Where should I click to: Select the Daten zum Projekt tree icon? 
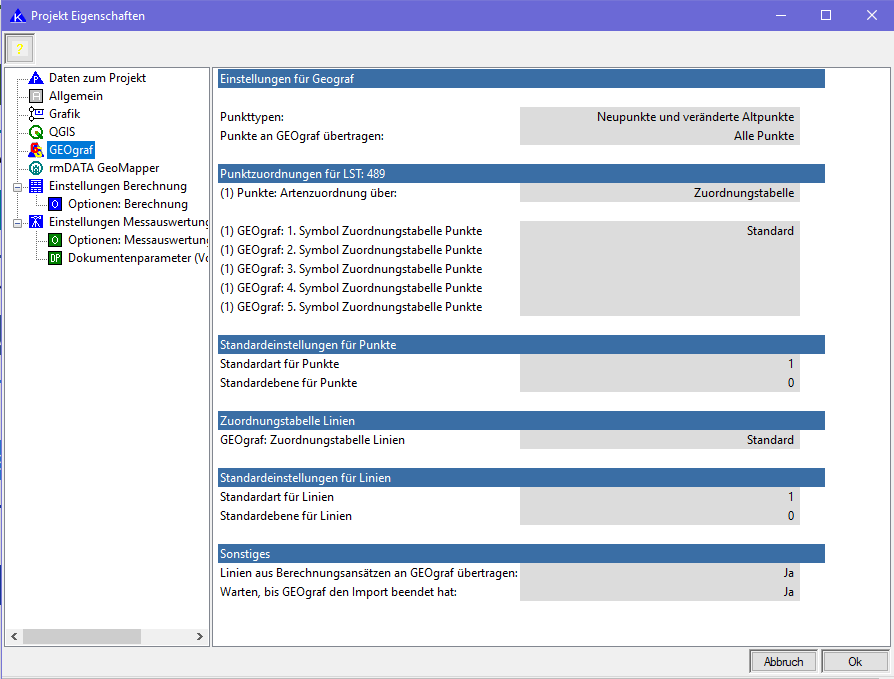[x=36, y=78]
